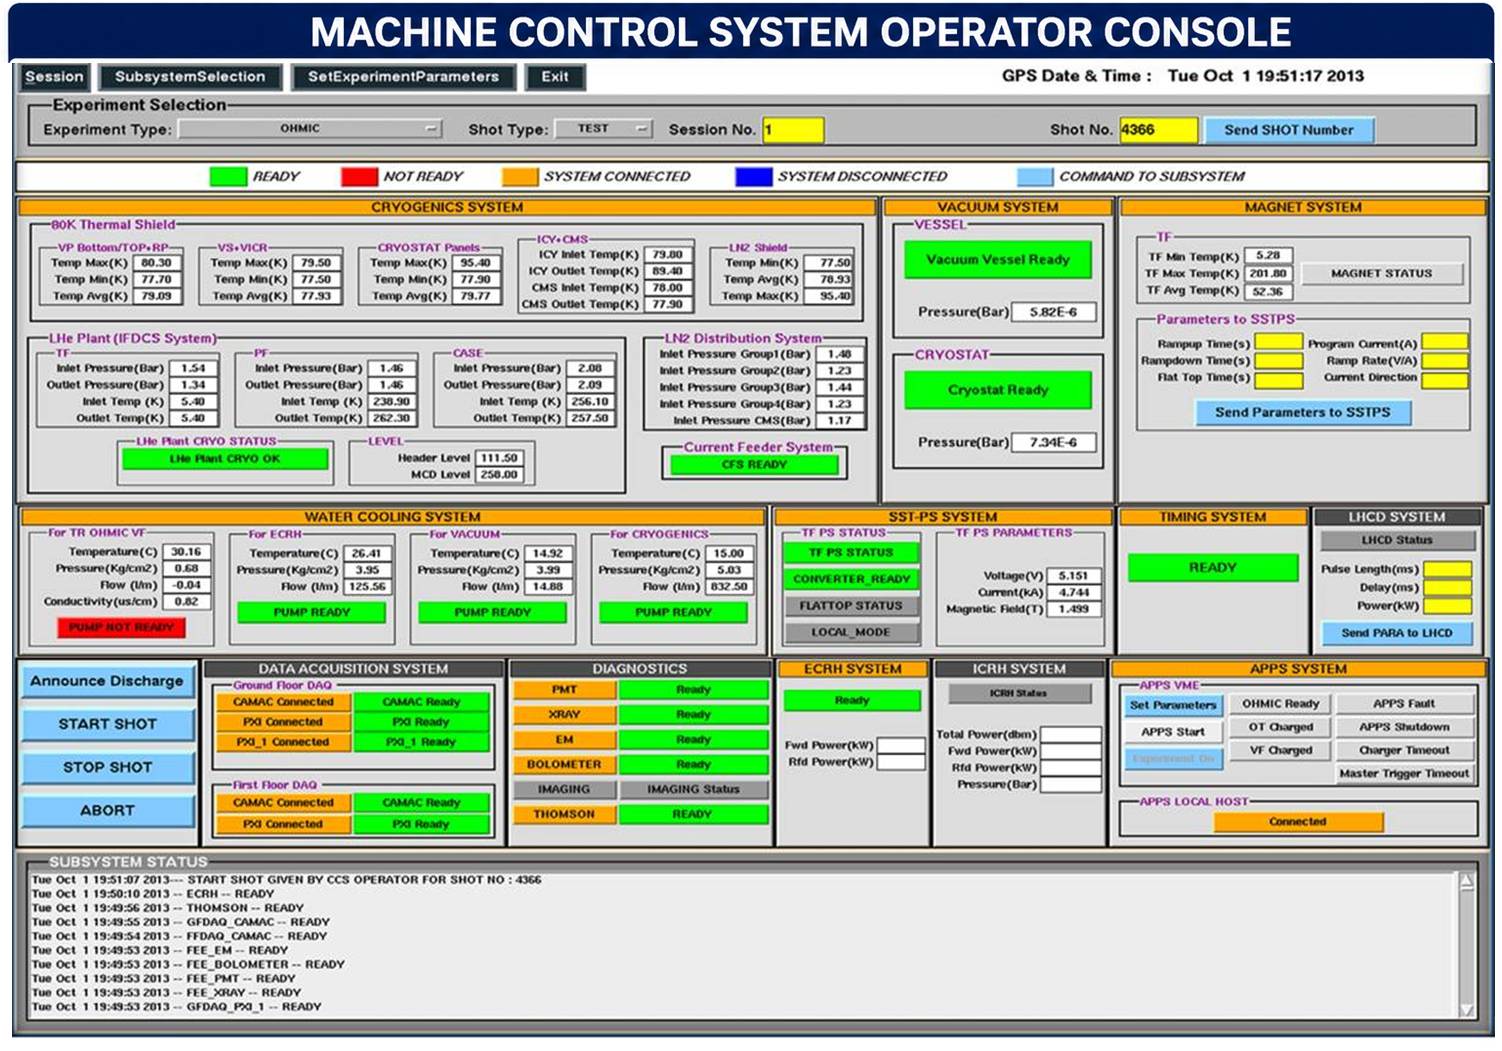Click the Flat Top Time(s) input field

pos(1278,378)
